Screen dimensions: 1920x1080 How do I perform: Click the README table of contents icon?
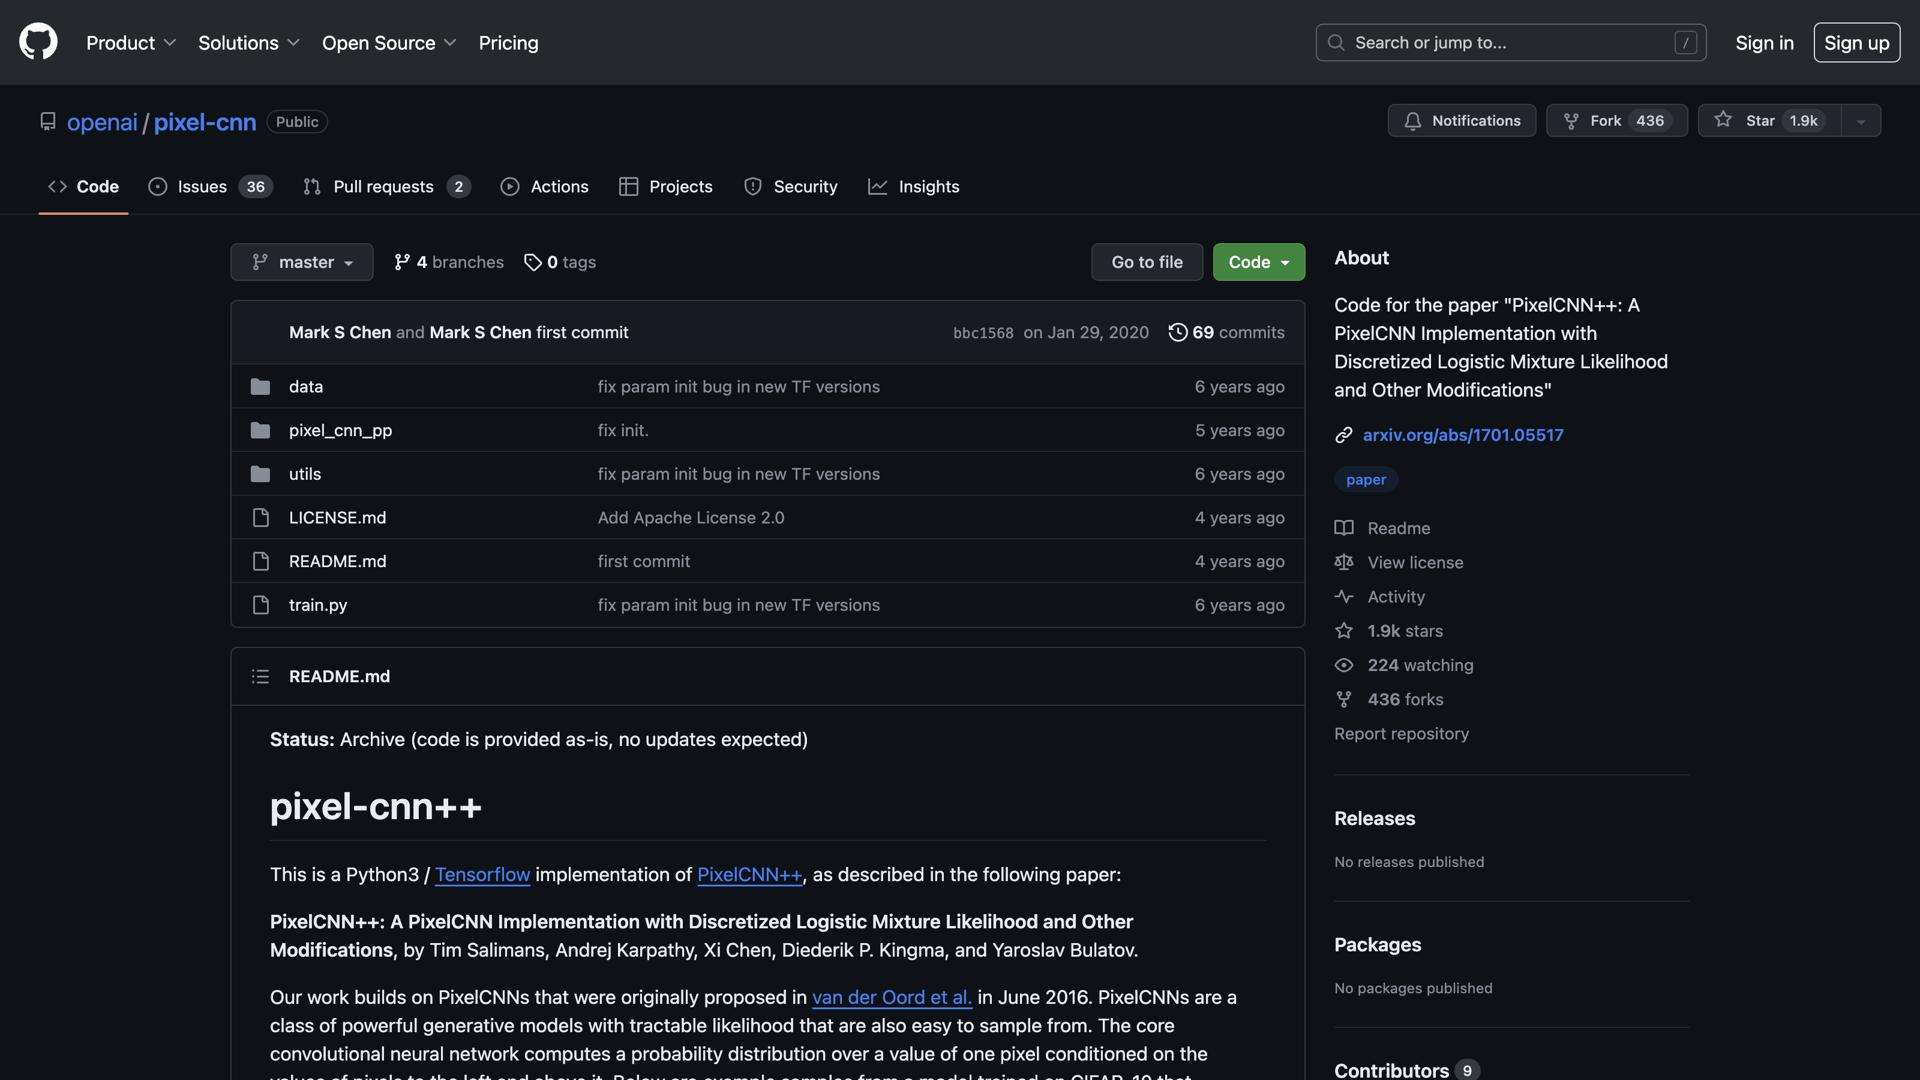[x=260, y=677]
